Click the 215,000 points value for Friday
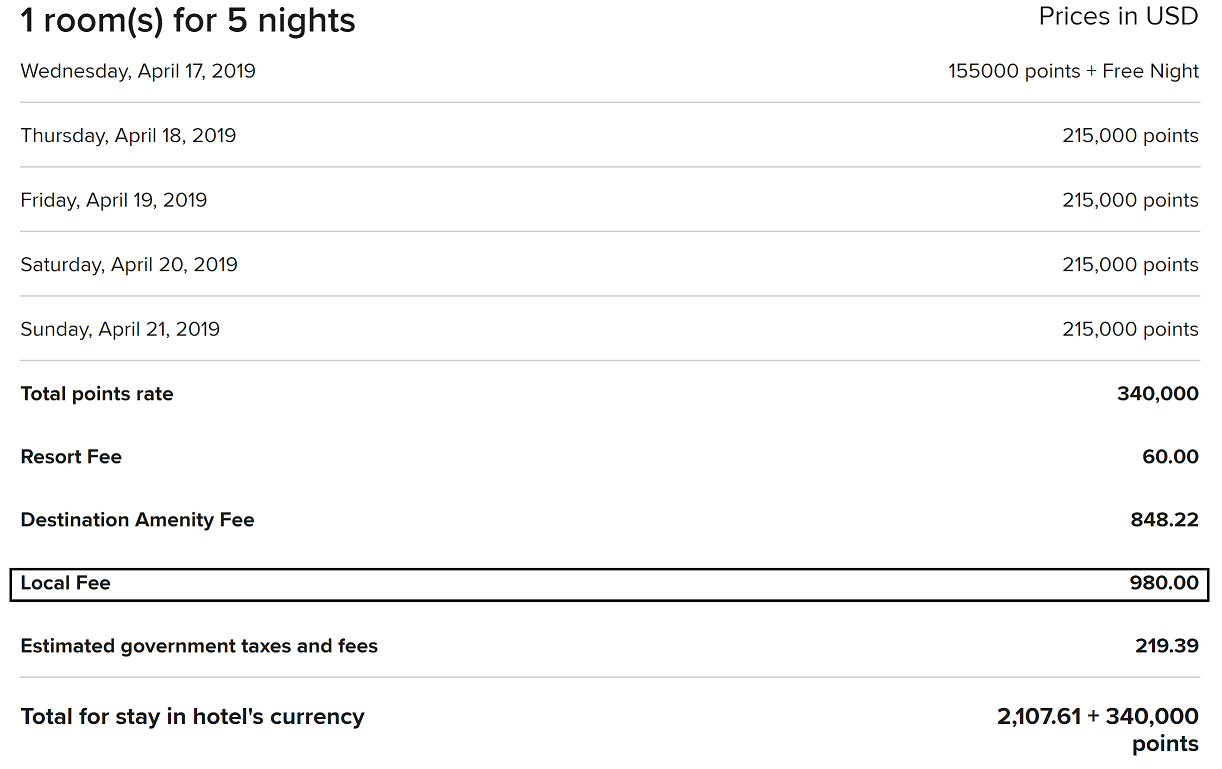The image size is (1222, 769). pyautogui.click(x=1130, y=200)
